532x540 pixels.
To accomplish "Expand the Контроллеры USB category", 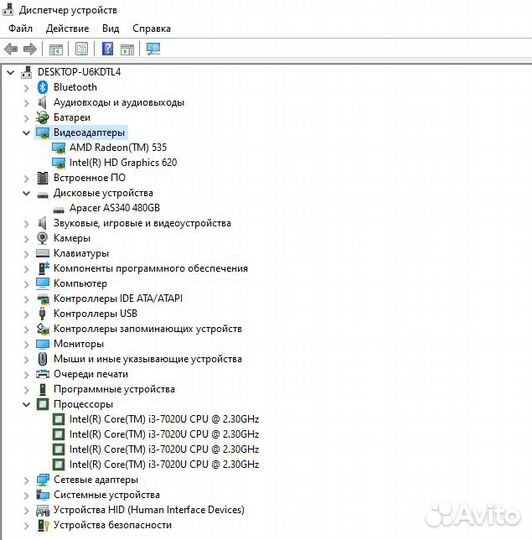I will [27, 314].
